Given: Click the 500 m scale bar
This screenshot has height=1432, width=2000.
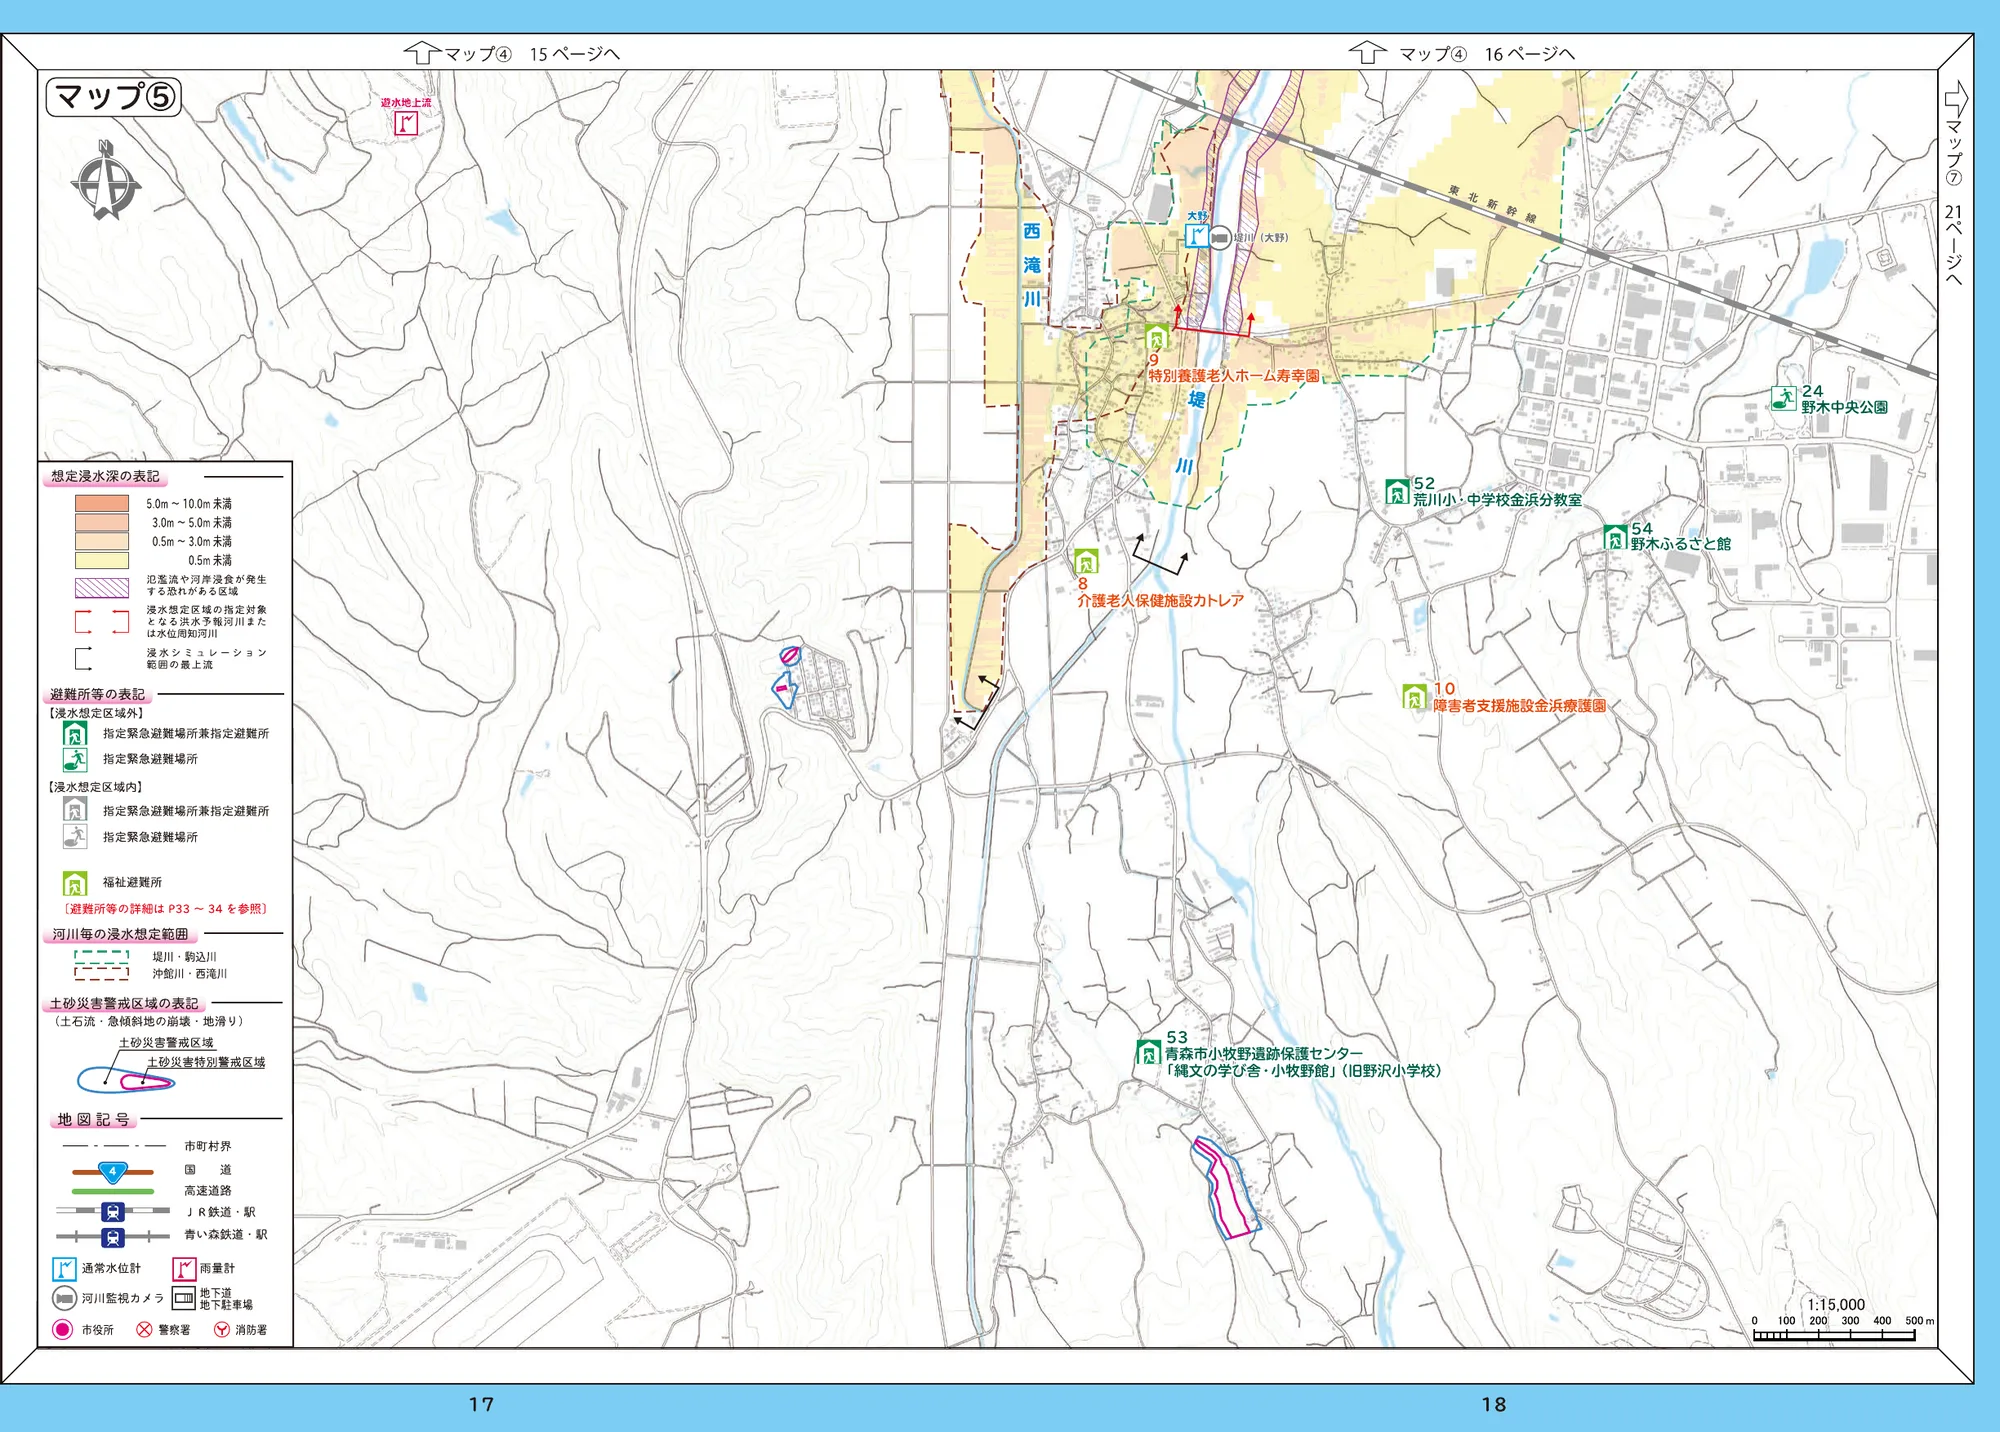Looking at the screenshot, I should tap(1834, 1334).
